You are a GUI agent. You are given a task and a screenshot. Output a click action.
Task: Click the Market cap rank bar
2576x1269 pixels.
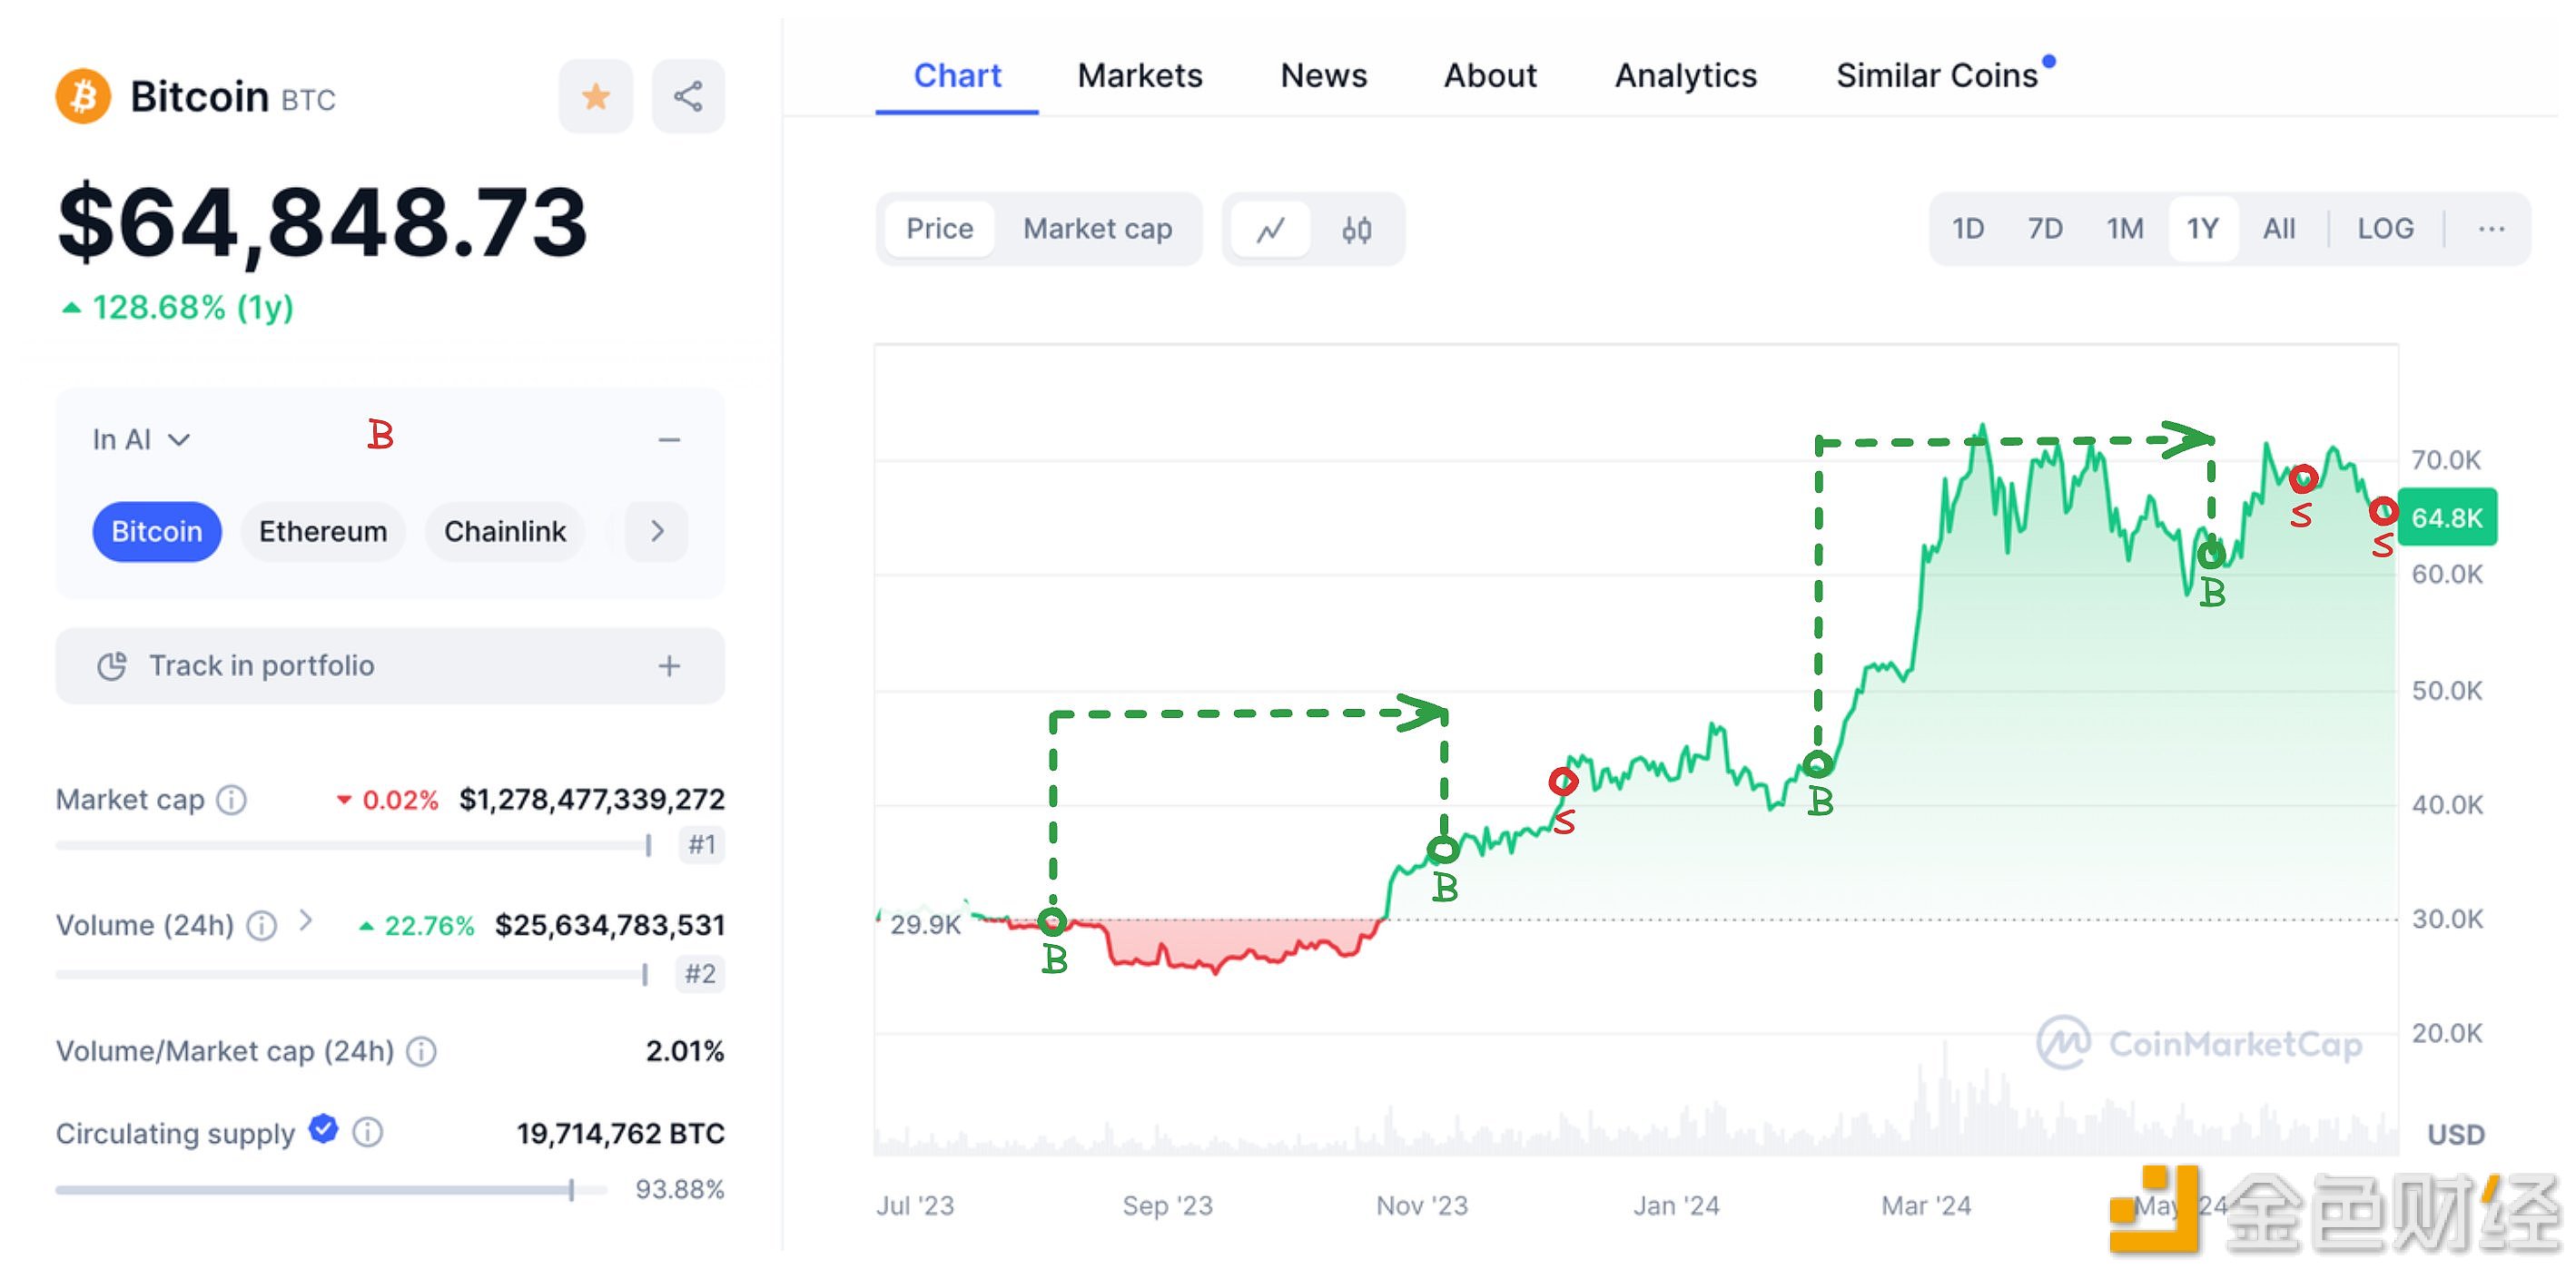354,846
